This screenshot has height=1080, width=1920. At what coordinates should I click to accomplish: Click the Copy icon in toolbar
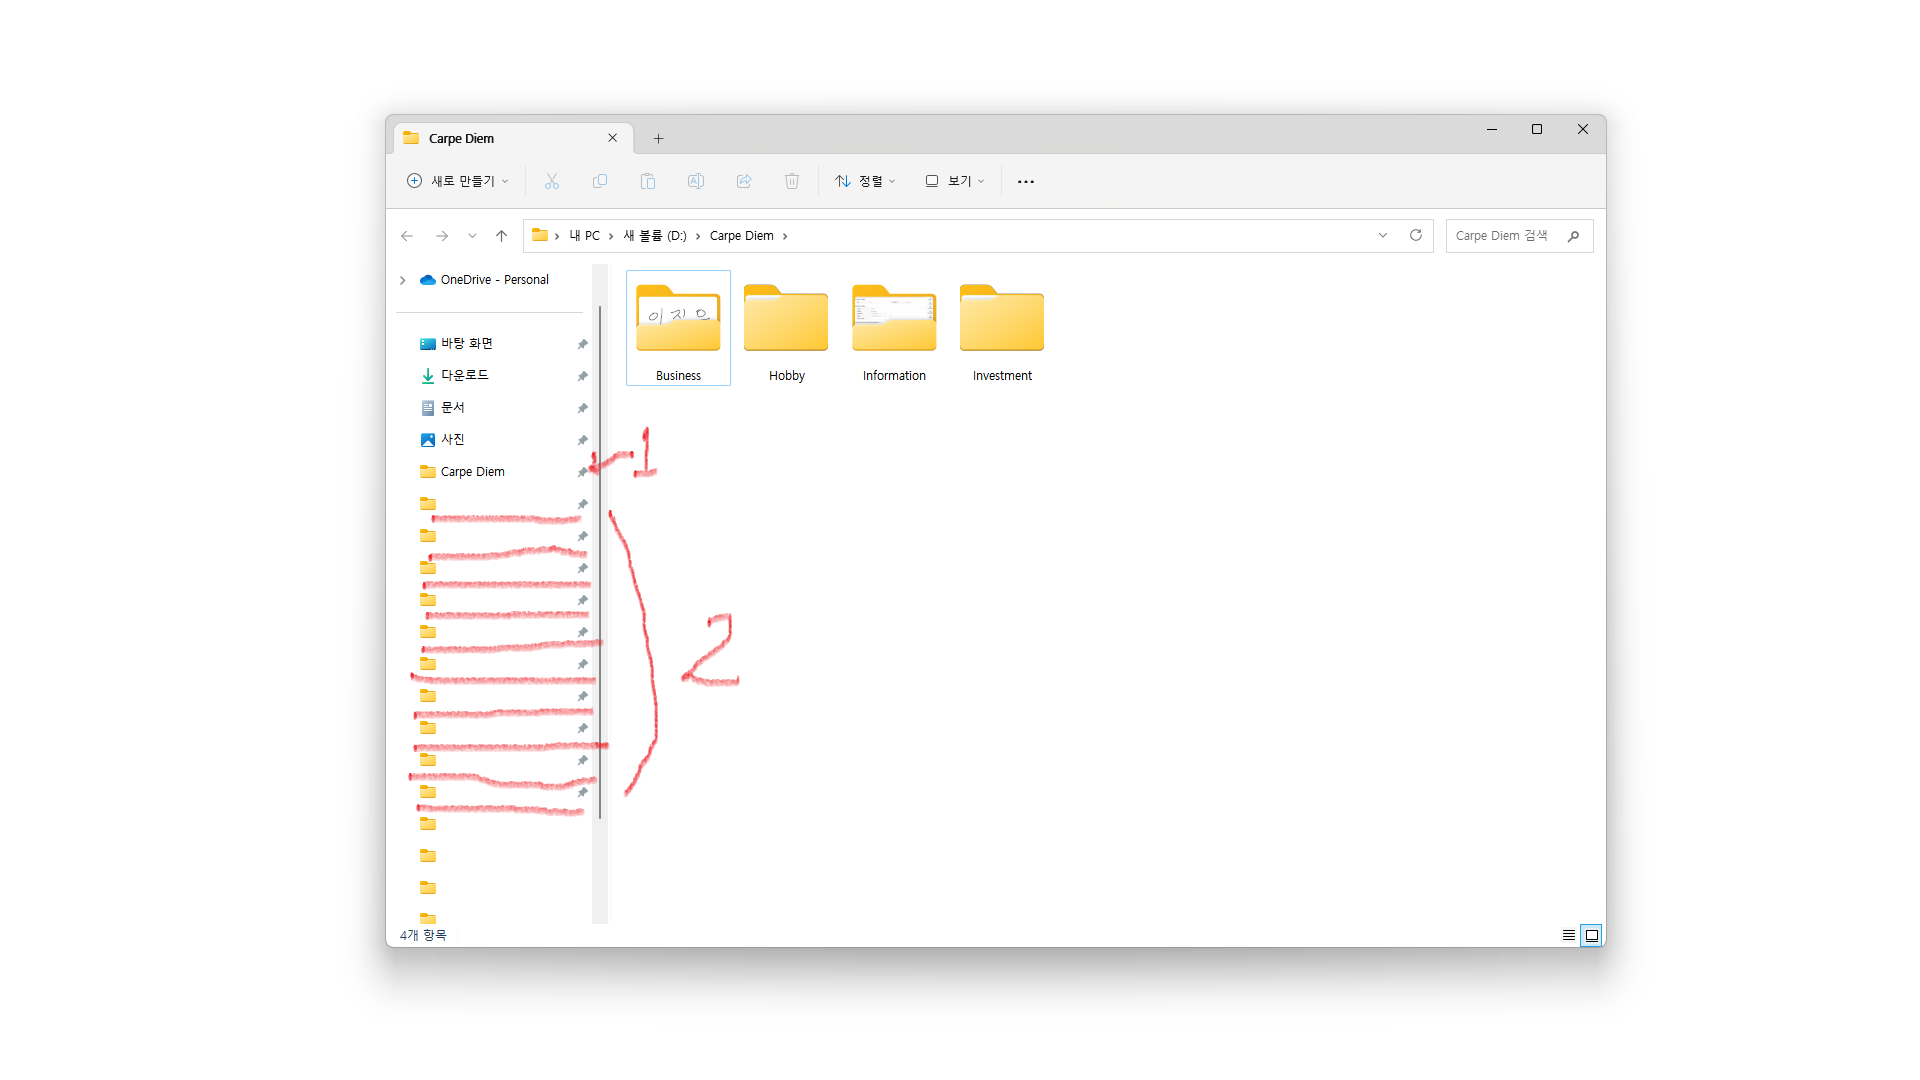(x=600, y=181)
